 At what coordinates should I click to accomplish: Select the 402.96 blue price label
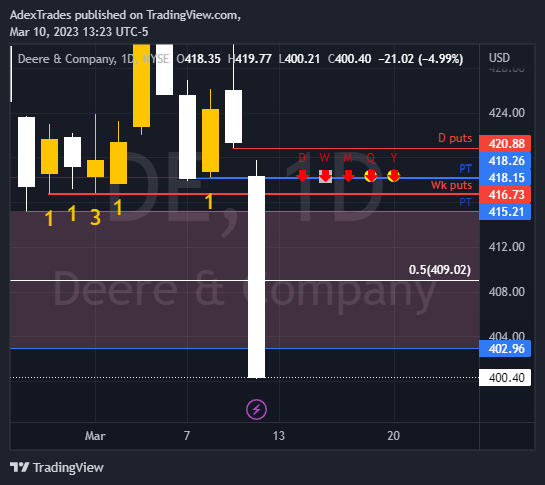(505, 348)
